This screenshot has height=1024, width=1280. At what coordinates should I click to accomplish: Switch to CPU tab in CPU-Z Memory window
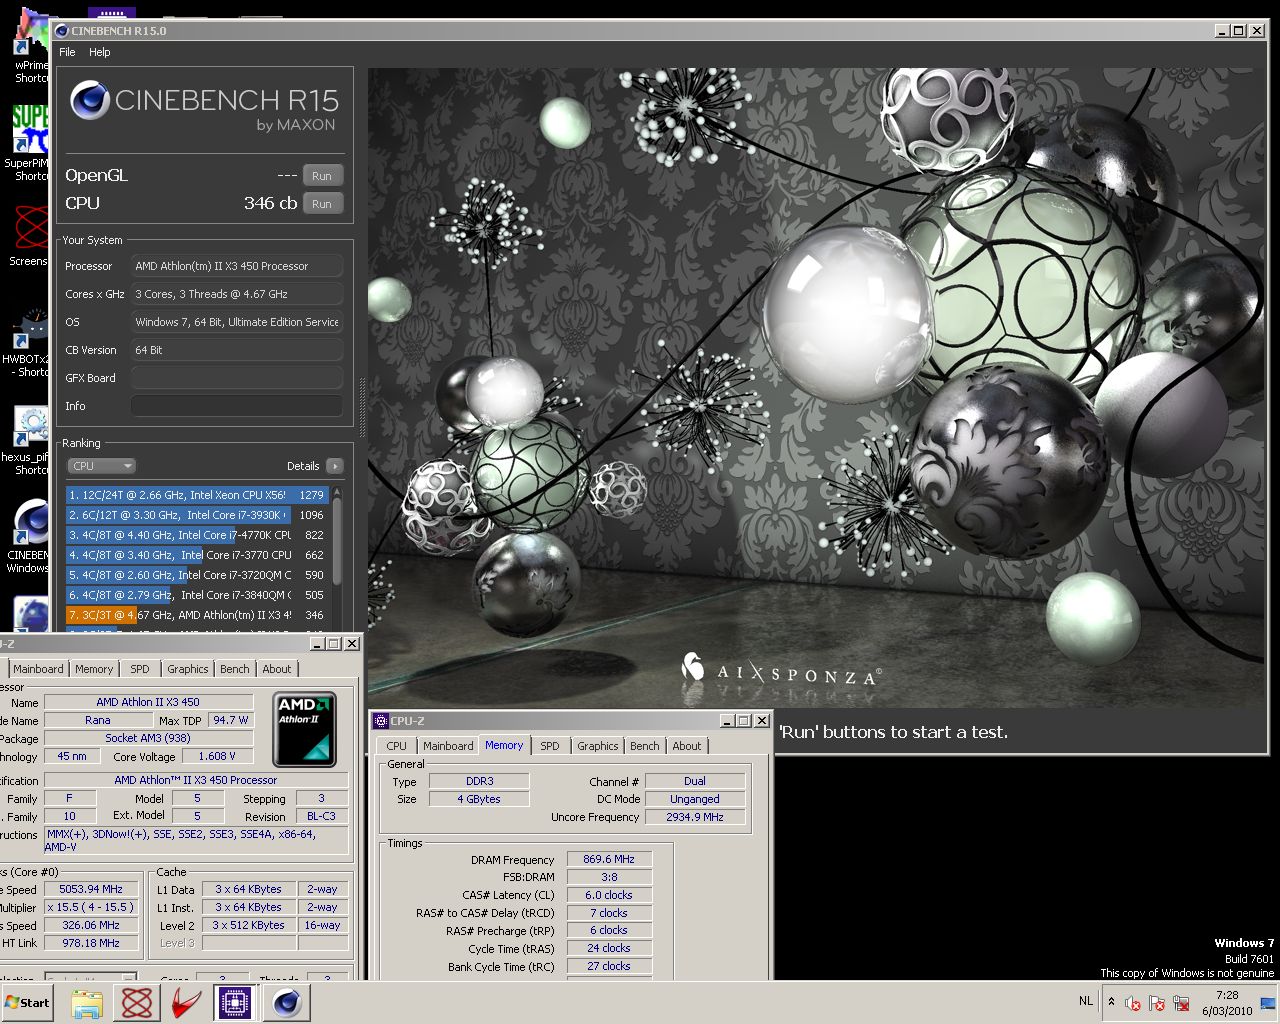tap(397, 746)
